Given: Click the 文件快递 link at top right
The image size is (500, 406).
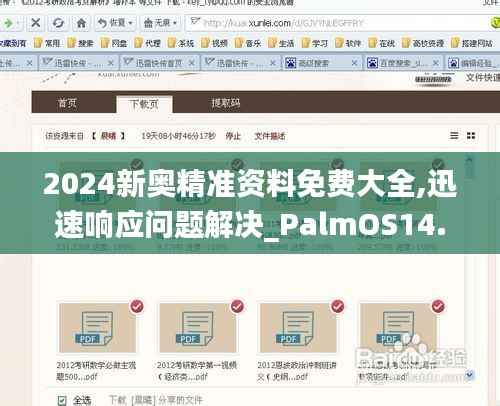Looking at the screenshot, I should (x=483, y=78).
